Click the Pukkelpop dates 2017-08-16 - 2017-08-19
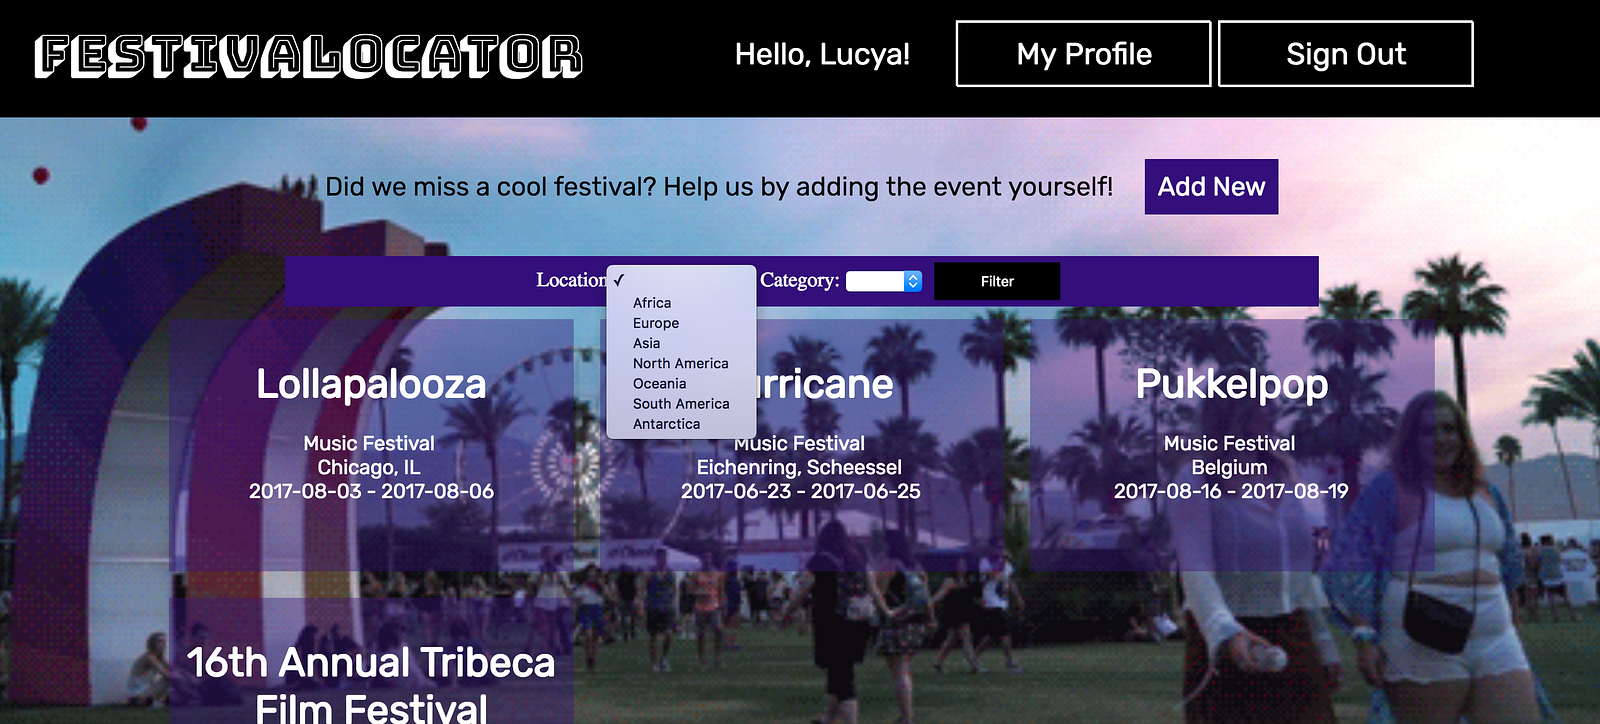The height and width of the screenshot is (724, 1600). pos(1231,491)
